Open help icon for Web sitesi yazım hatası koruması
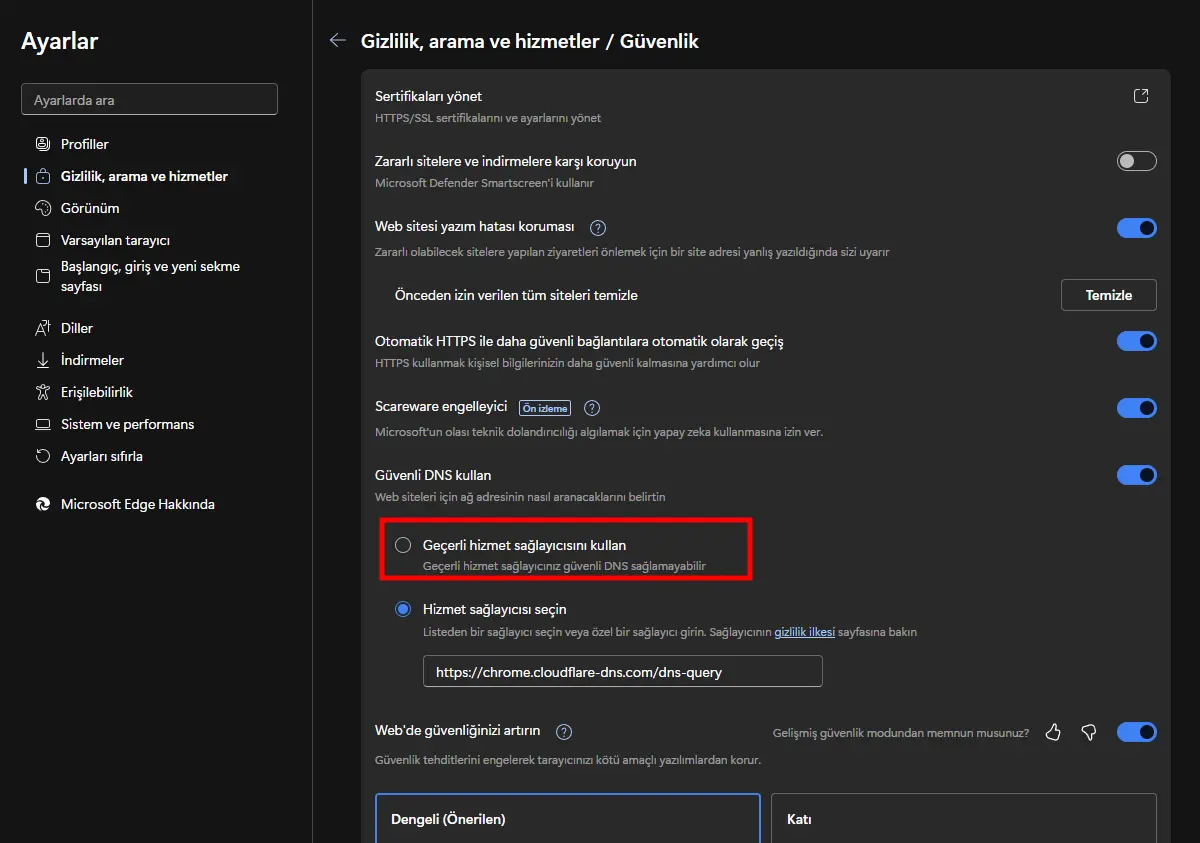1200x843 pixels. pyautogui.click(x=598, y=228)
